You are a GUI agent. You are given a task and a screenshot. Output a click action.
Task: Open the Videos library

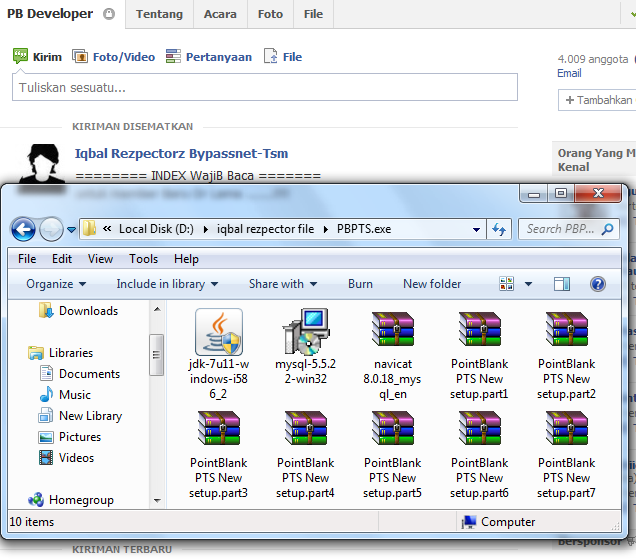(67, 458)
